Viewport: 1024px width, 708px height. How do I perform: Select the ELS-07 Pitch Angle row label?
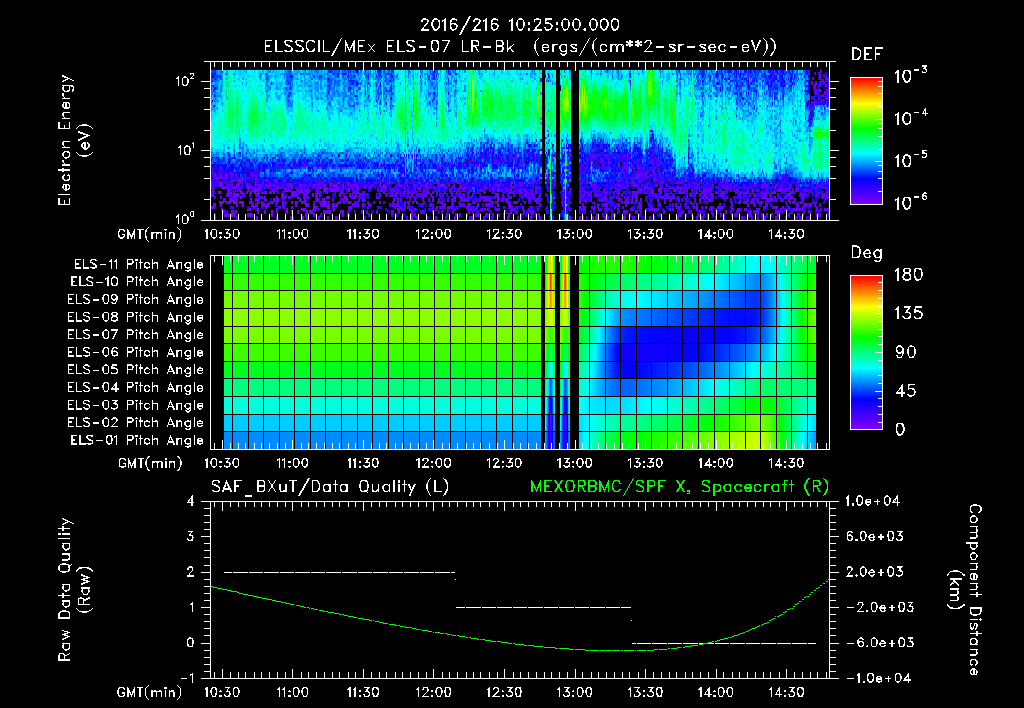click(136, 334)
